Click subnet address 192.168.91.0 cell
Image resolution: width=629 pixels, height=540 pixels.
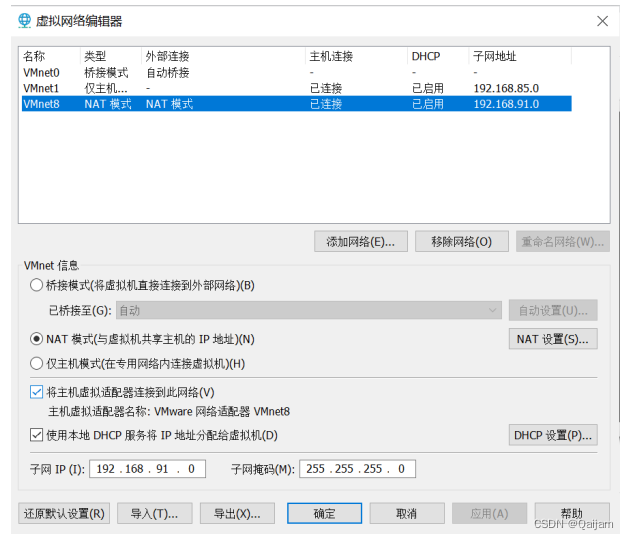point(506,104)
